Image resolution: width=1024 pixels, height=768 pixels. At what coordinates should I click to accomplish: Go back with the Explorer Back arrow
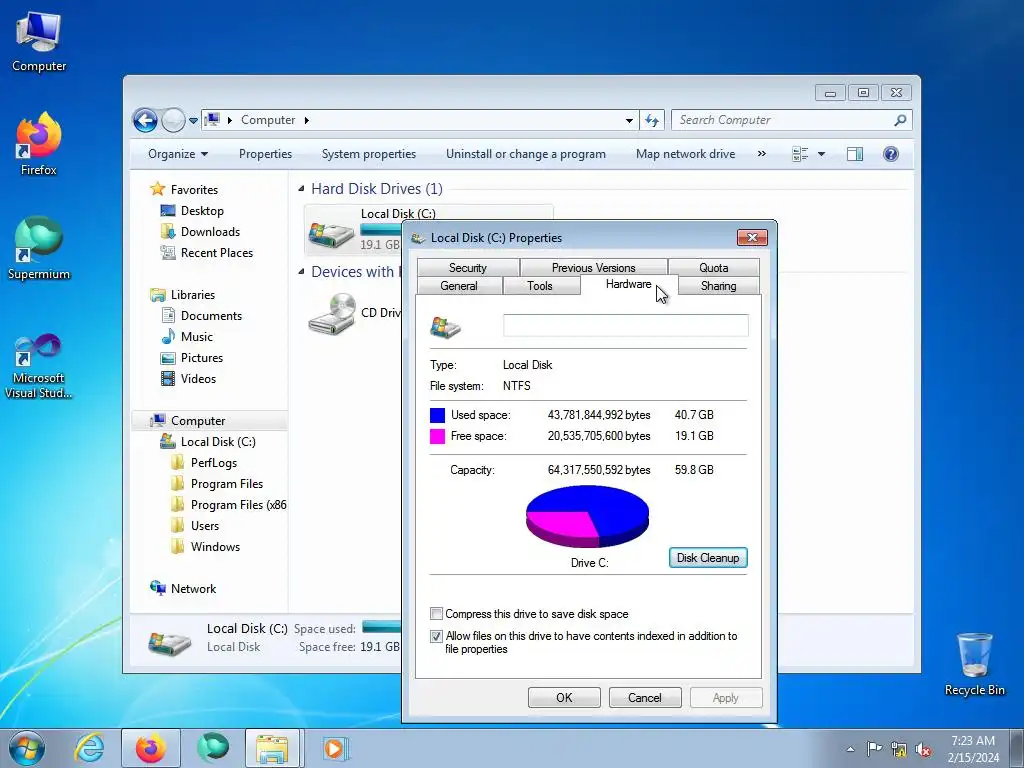(145, 120)
